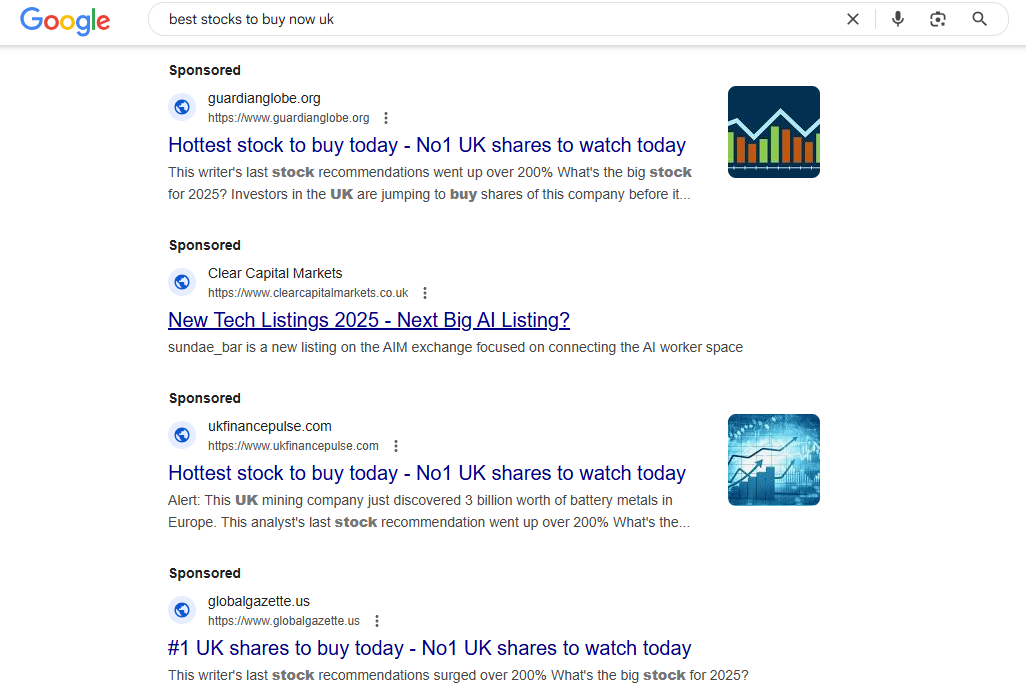Viewport: 1026px width, 697px height.
Task: Click the globe favicon beside ukfinancepulse.com
Action: pyautogui.click(x=182, y=435)
